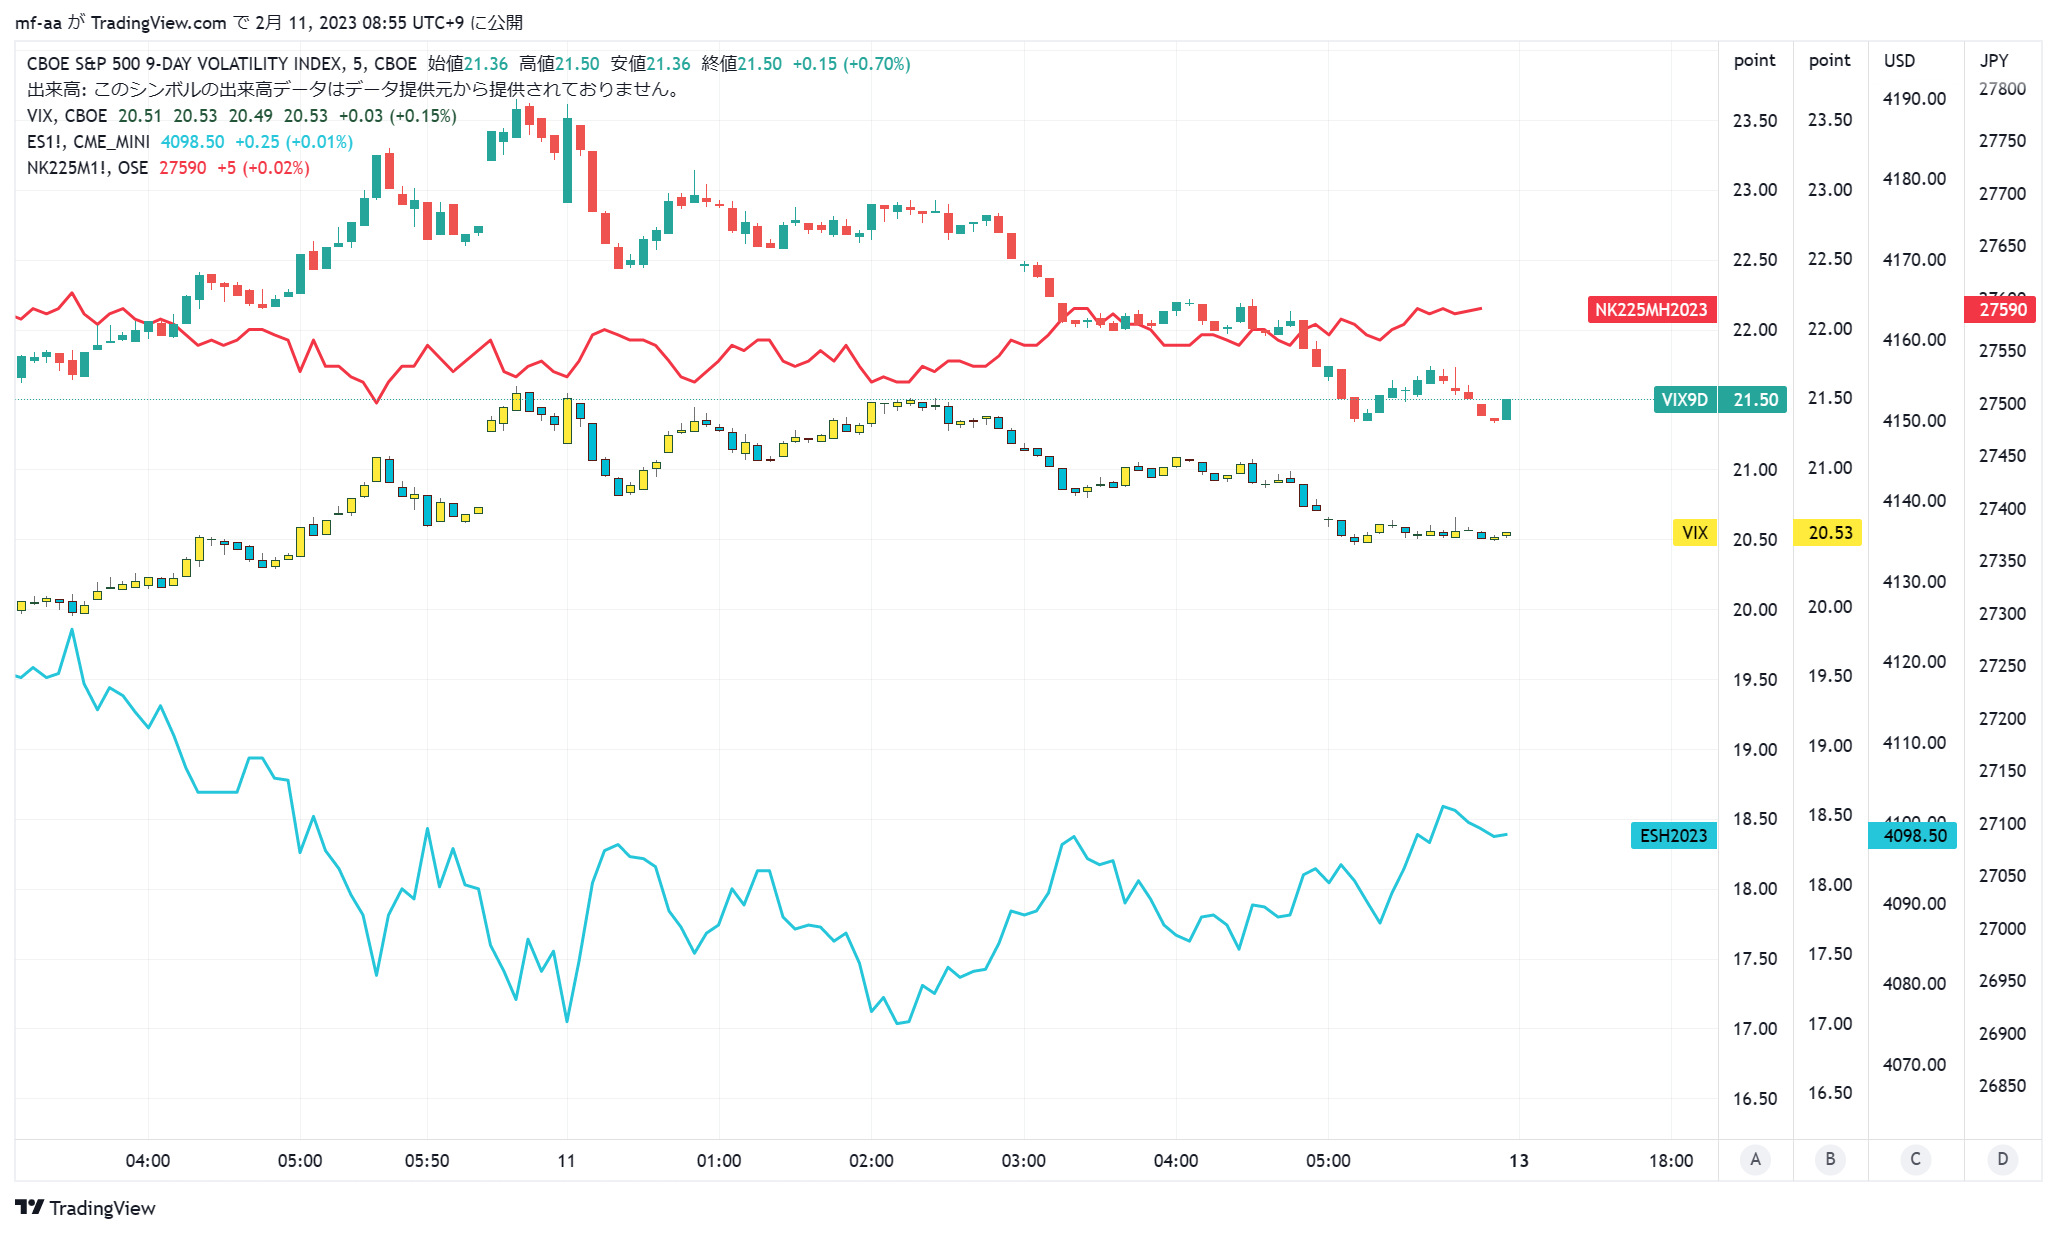Click the TradingView logo at bottom left

(86, 1208)
